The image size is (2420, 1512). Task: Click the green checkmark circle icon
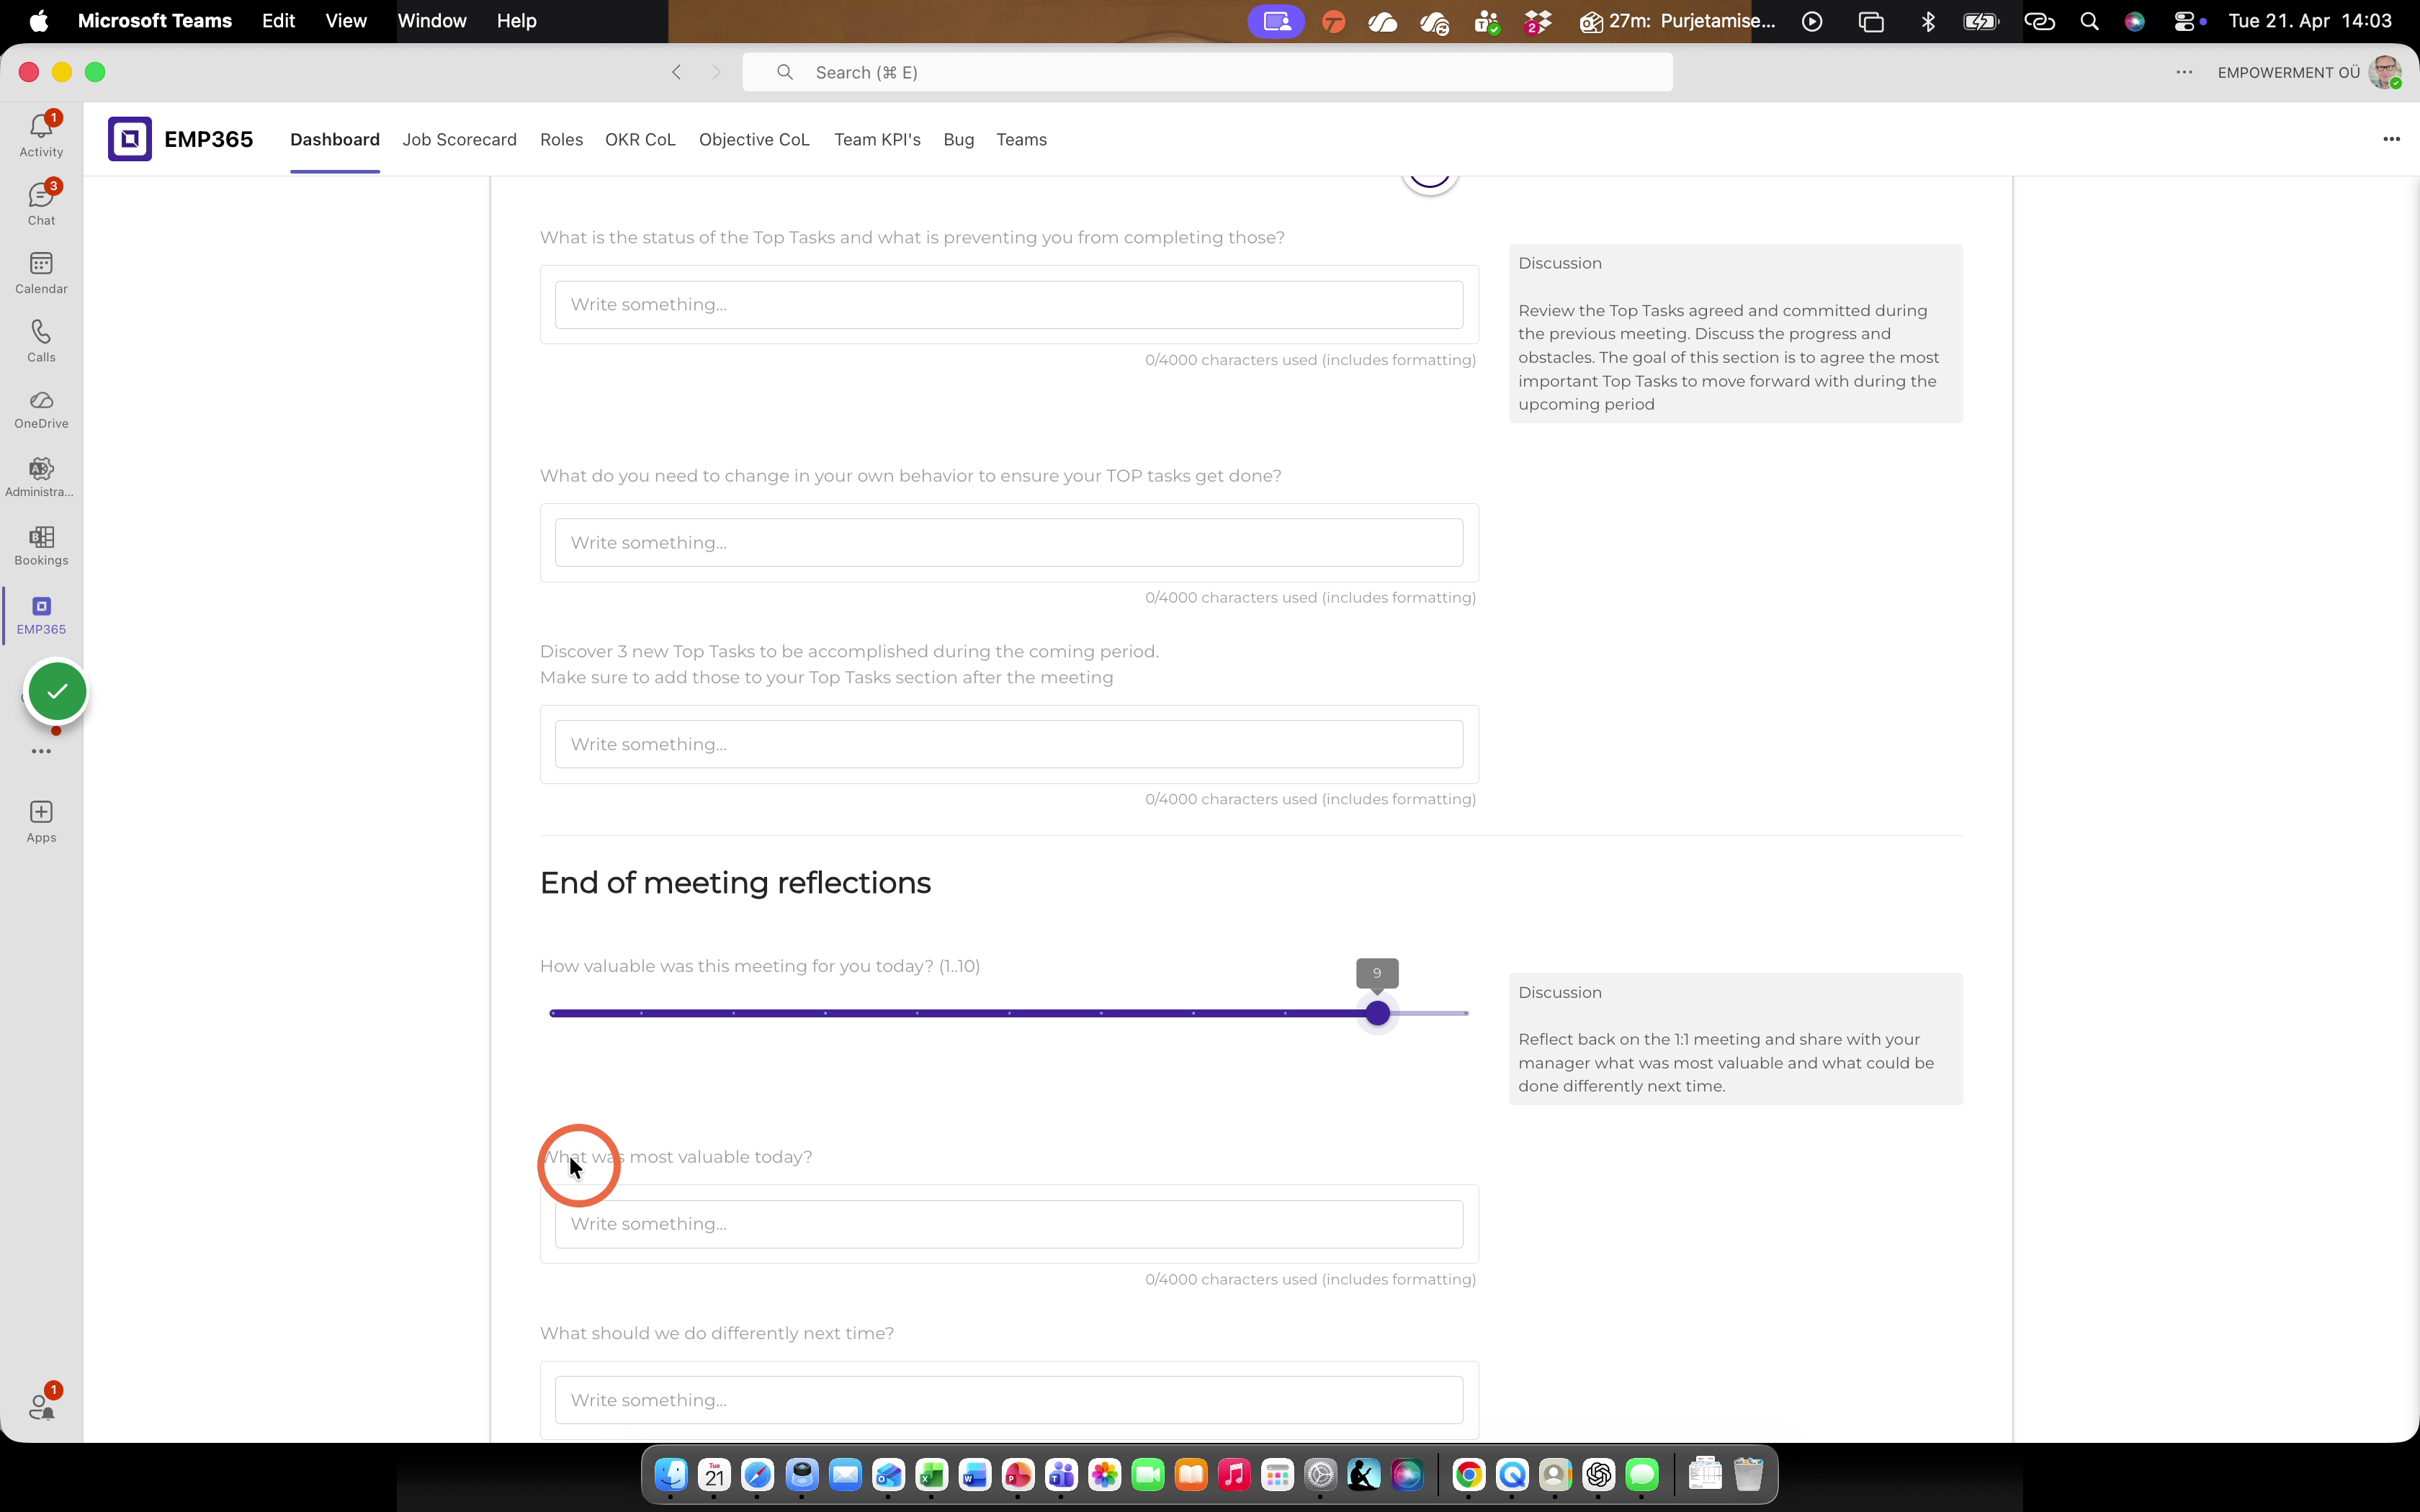(x=57, y=691)
